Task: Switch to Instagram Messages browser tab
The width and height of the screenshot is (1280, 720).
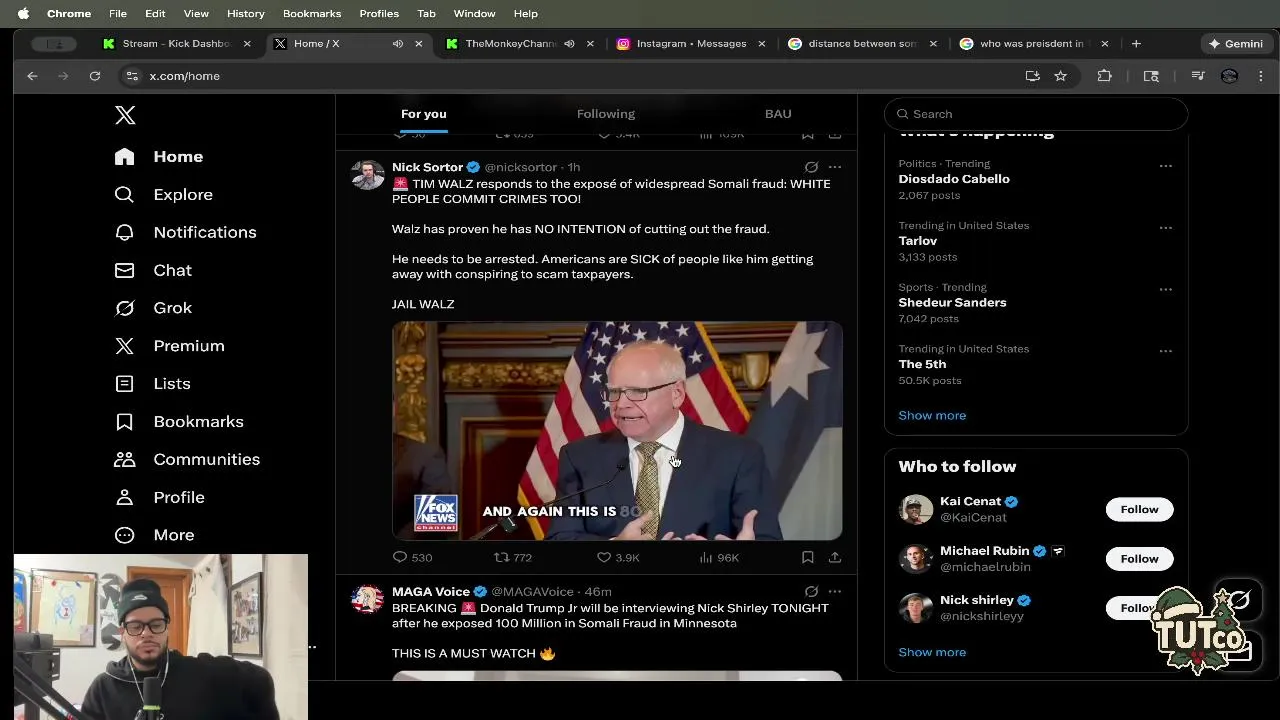Action: pyautogui.click(x=690, y=44)
